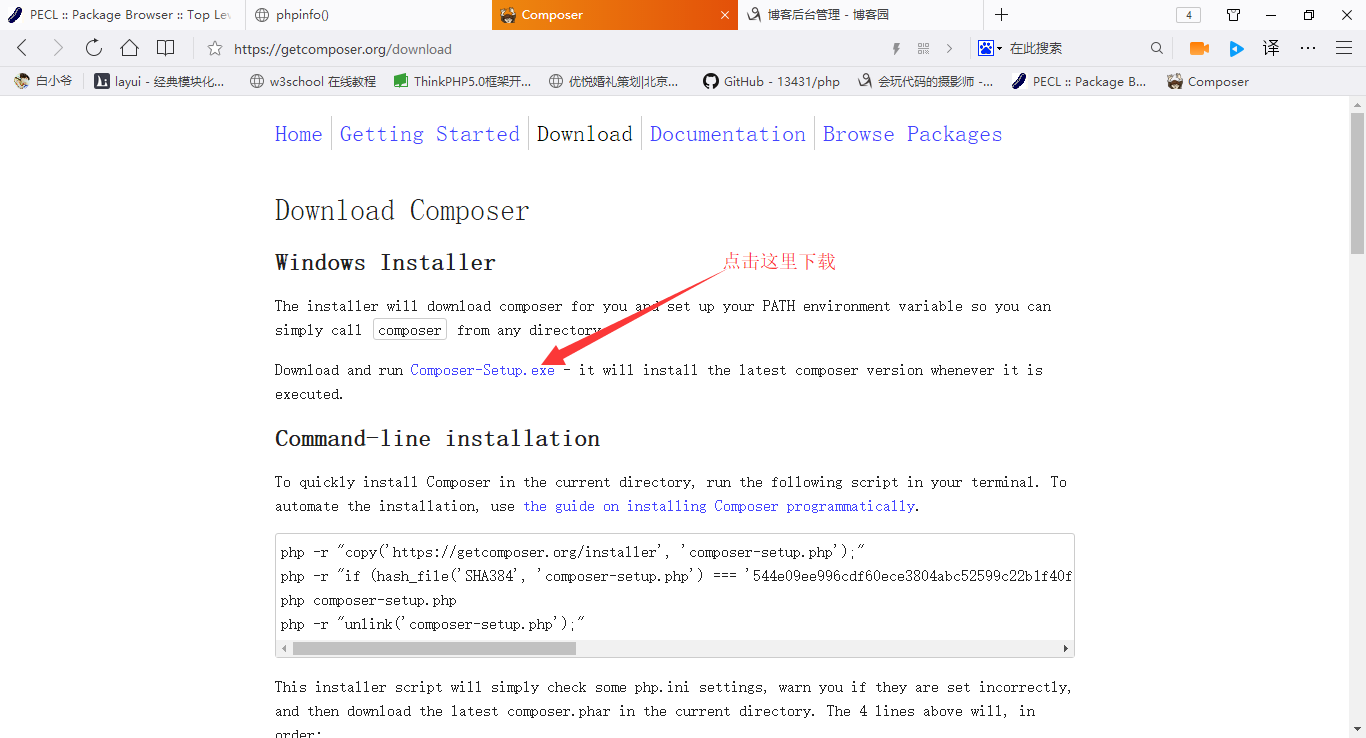Screen dimensions: 1366x738
Task: Restore down the browser window
Action: 1309,15
